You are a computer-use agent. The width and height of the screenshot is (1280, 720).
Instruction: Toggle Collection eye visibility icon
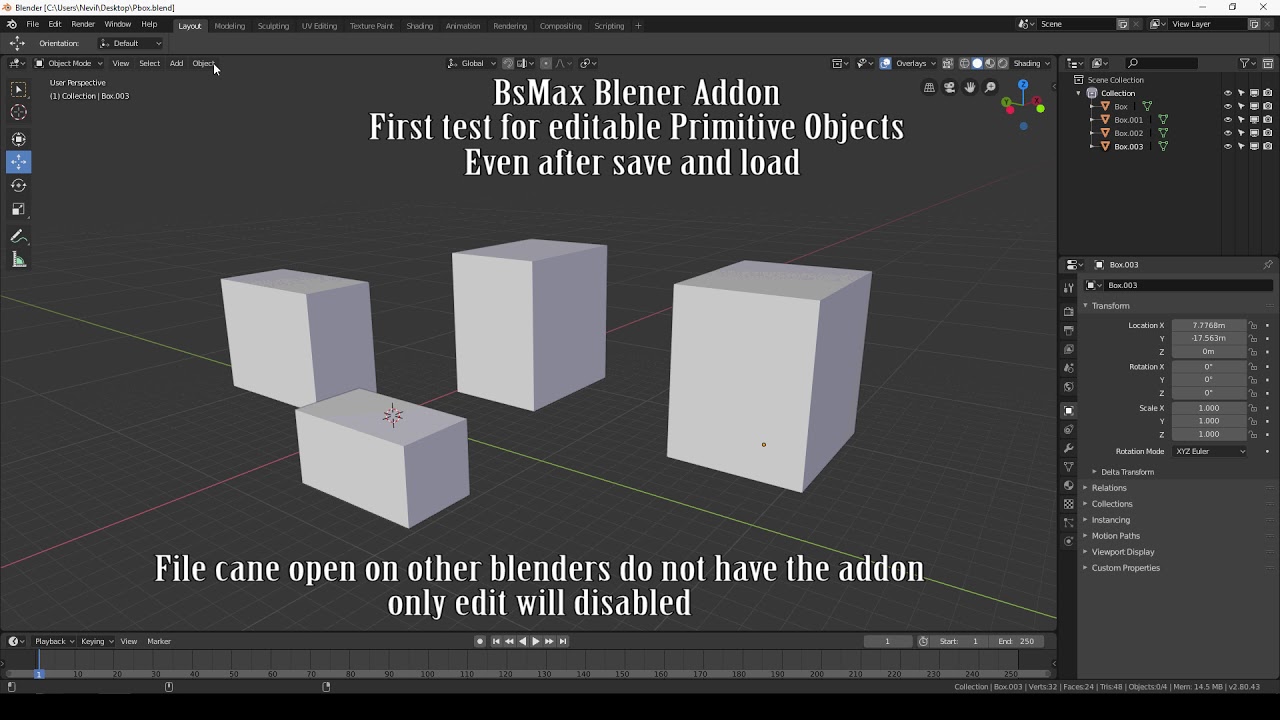tap(1228, 93)
